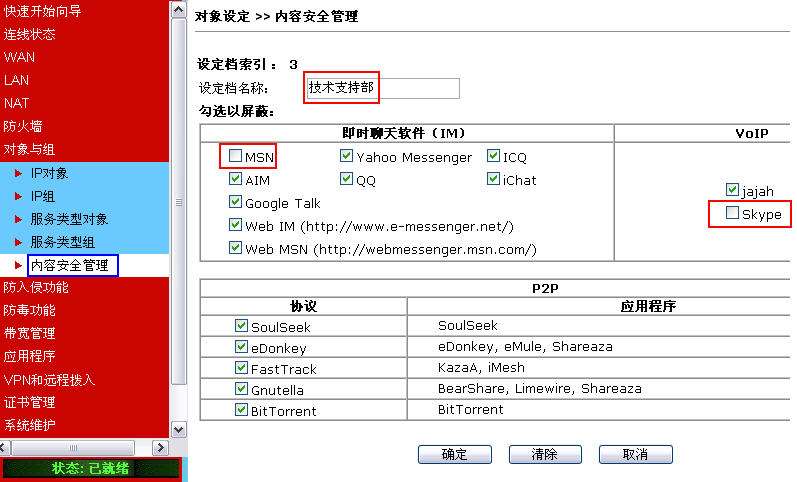The image size is (797, 482).
Task: Edit the 设定档名称 field
Action: click(x=383, y=88)
